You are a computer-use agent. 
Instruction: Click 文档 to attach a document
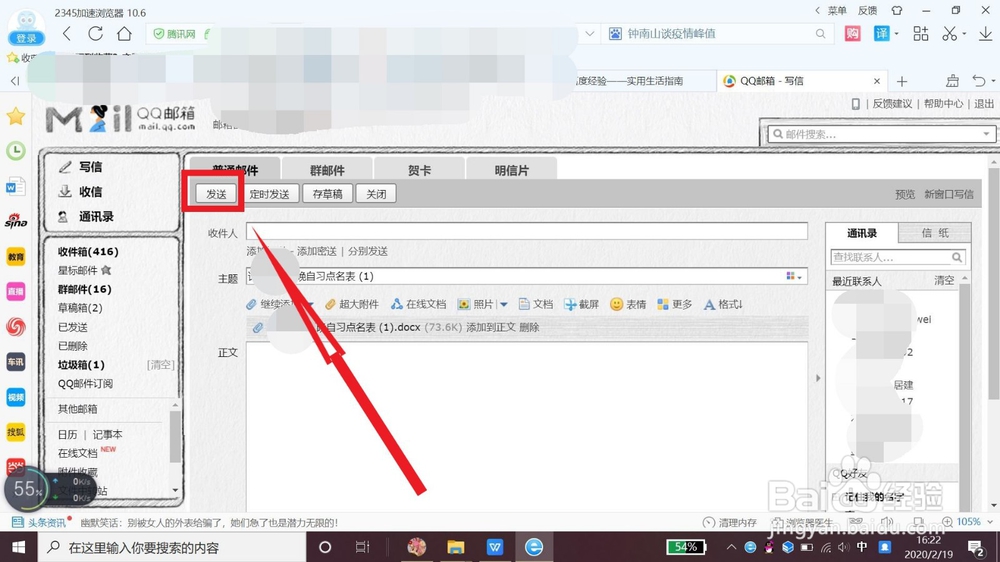coord(536,304)
